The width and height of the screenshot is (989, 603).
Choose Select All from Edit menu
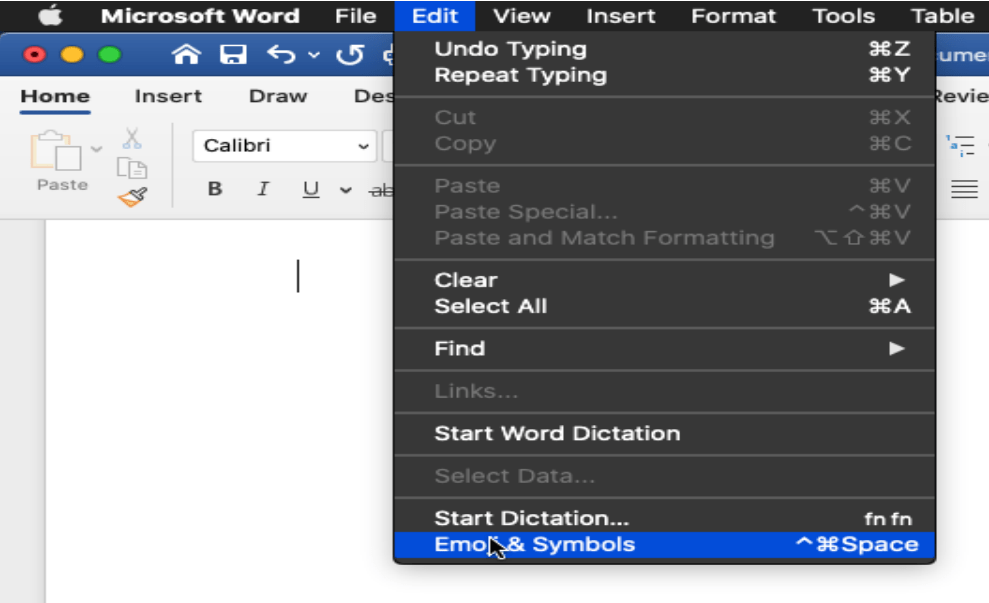coord(664,306)
